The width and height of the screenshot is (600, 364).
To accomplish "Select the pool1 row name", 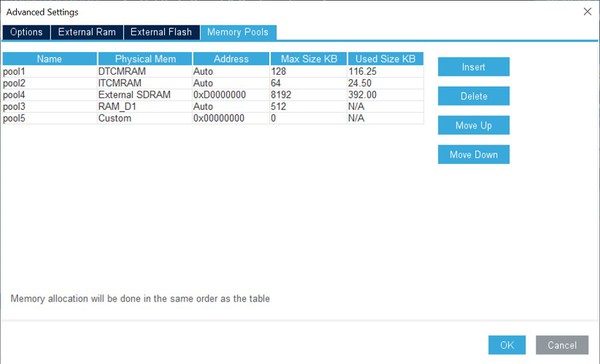I will (x=50, y=72).
